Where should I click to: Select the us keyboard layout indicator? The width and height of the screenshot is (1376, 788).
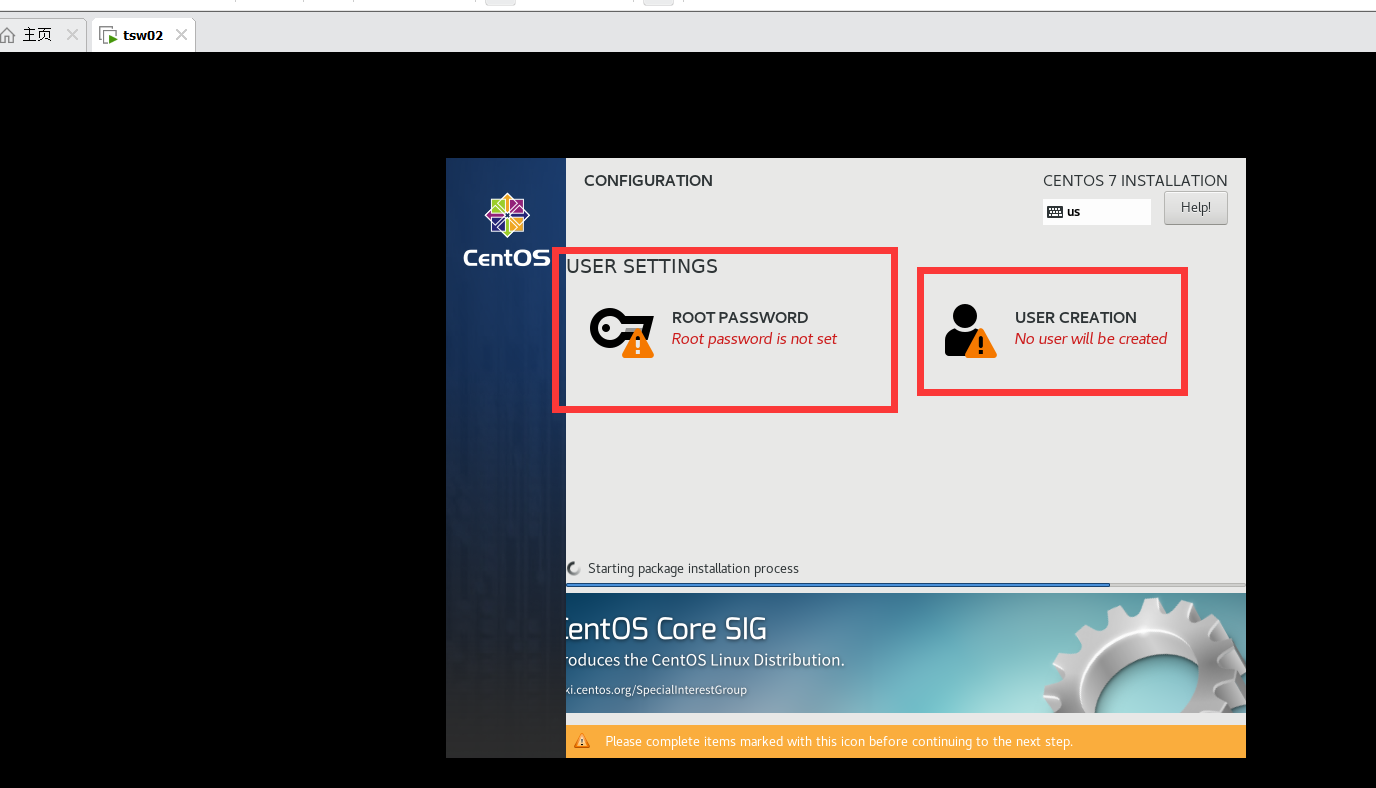[1096, 212]
